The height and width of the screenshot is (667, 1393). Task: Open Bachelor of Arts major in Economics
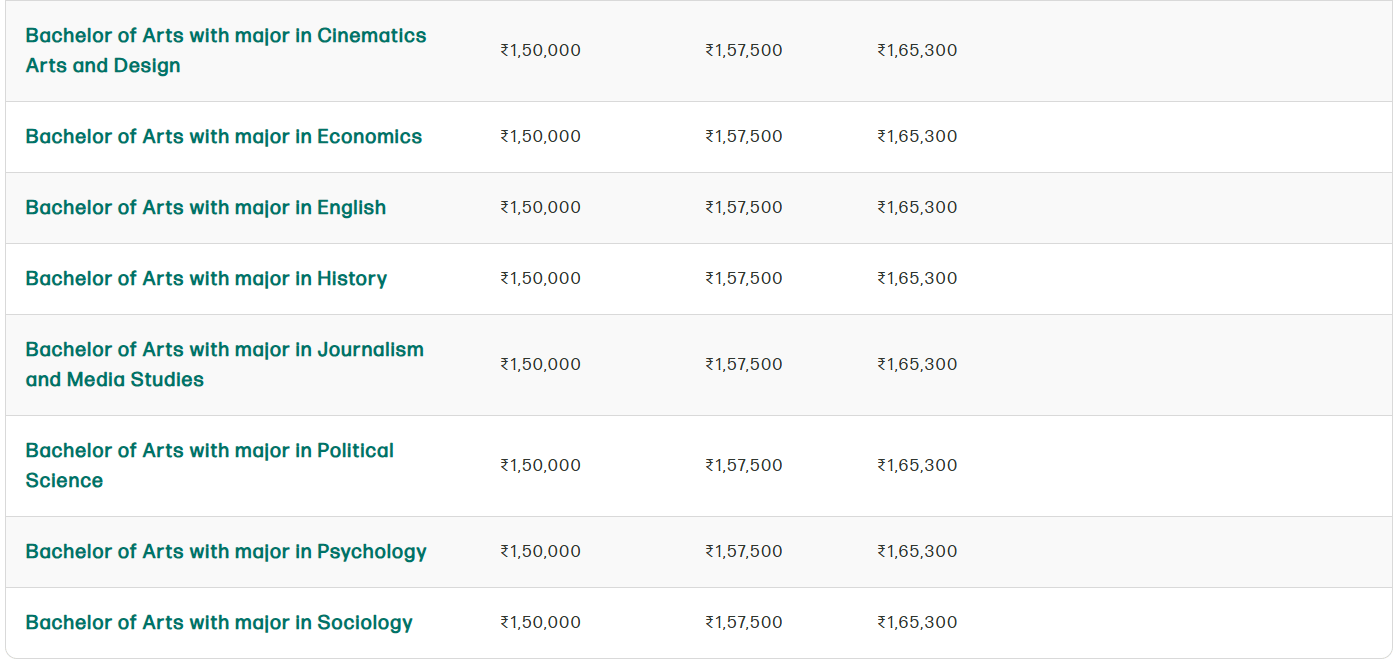(x=224, y=136)
